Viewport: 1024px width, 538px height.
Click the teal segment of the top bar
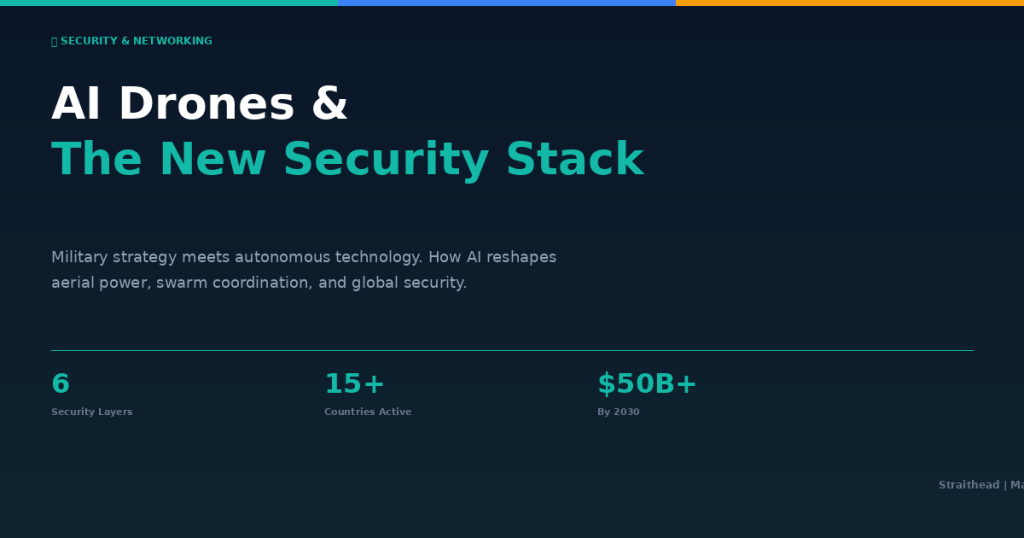(168, 3)
